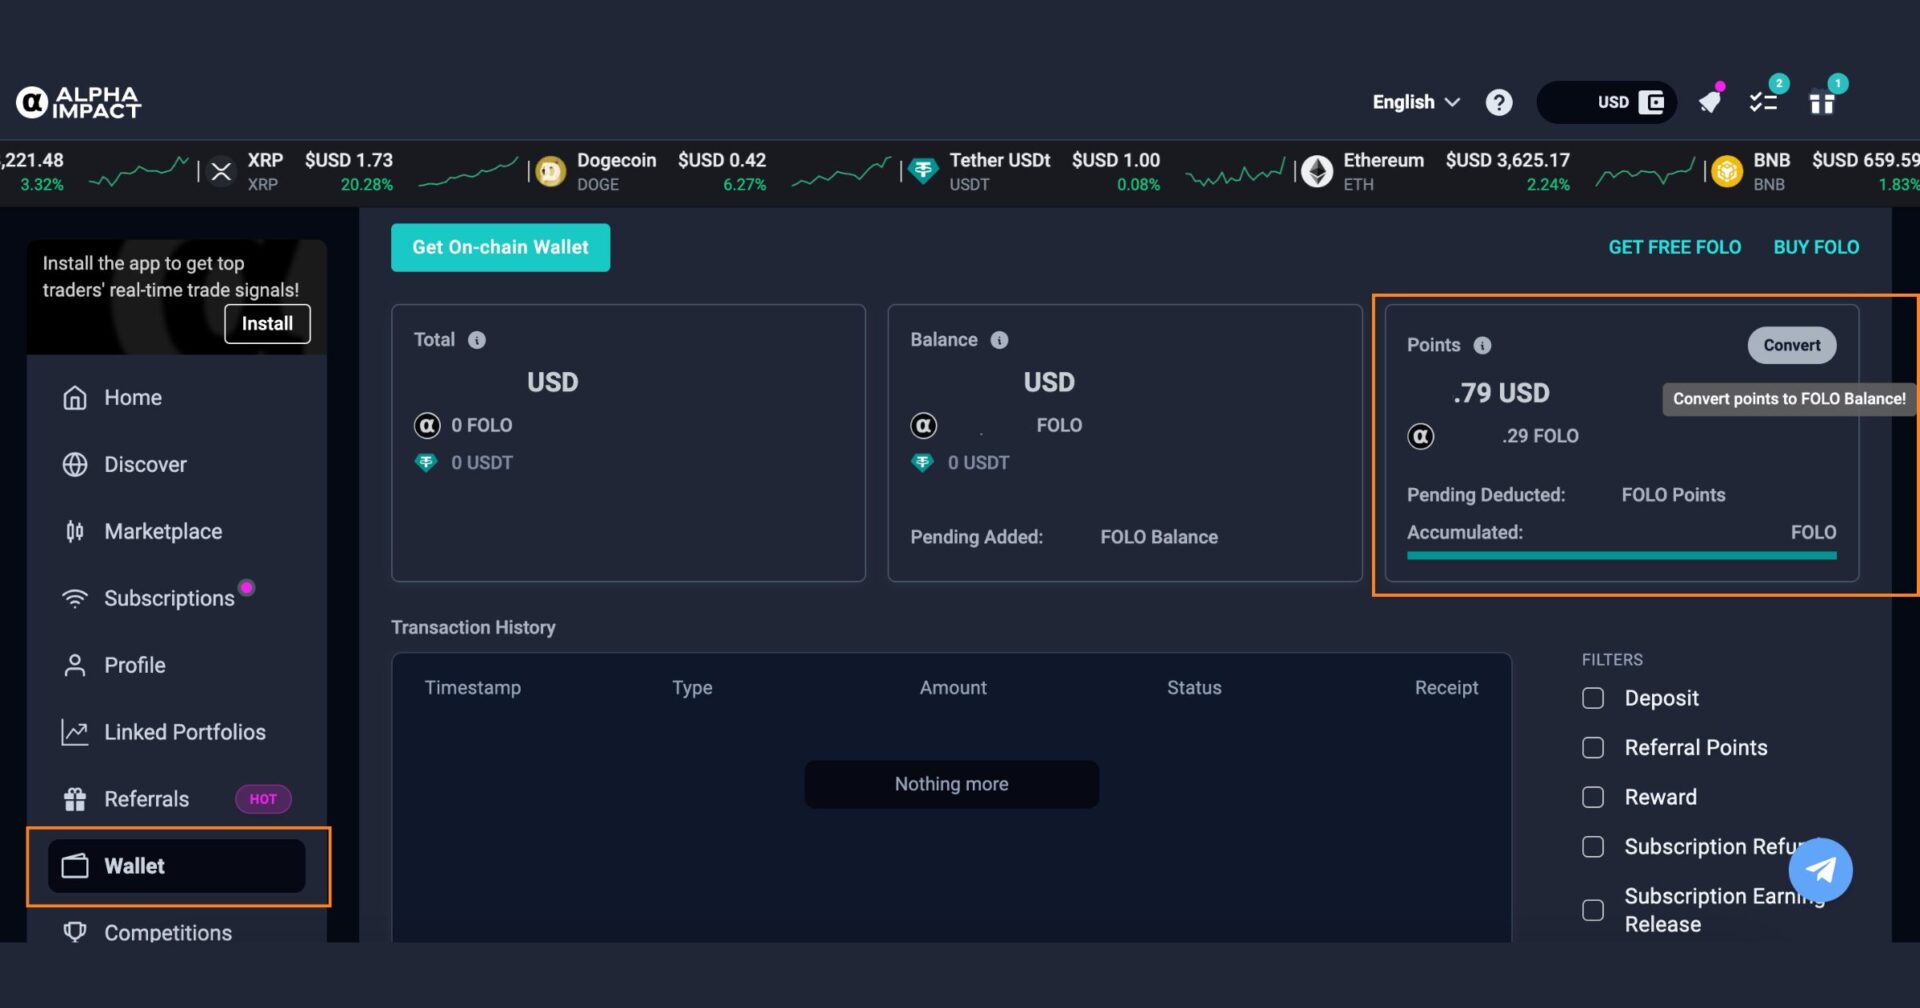Click the Convert points button
The width and height of the screenshot is (1920, 1008).
(1791, 345)
